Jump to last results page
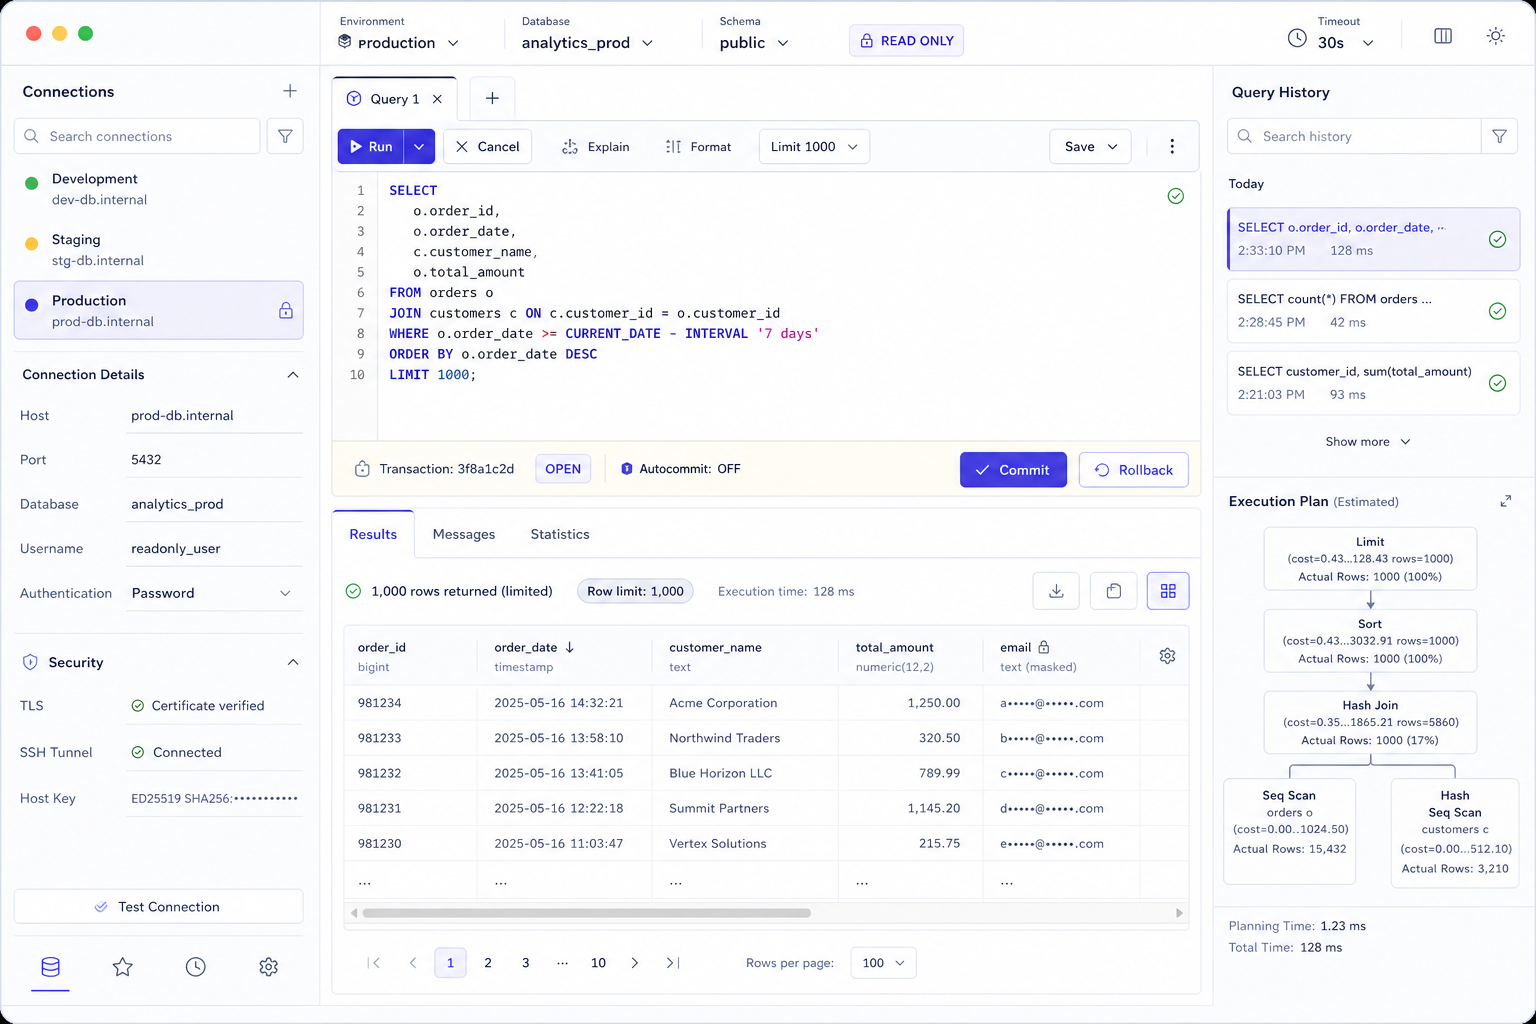1536x1024 pixels. 673,963
